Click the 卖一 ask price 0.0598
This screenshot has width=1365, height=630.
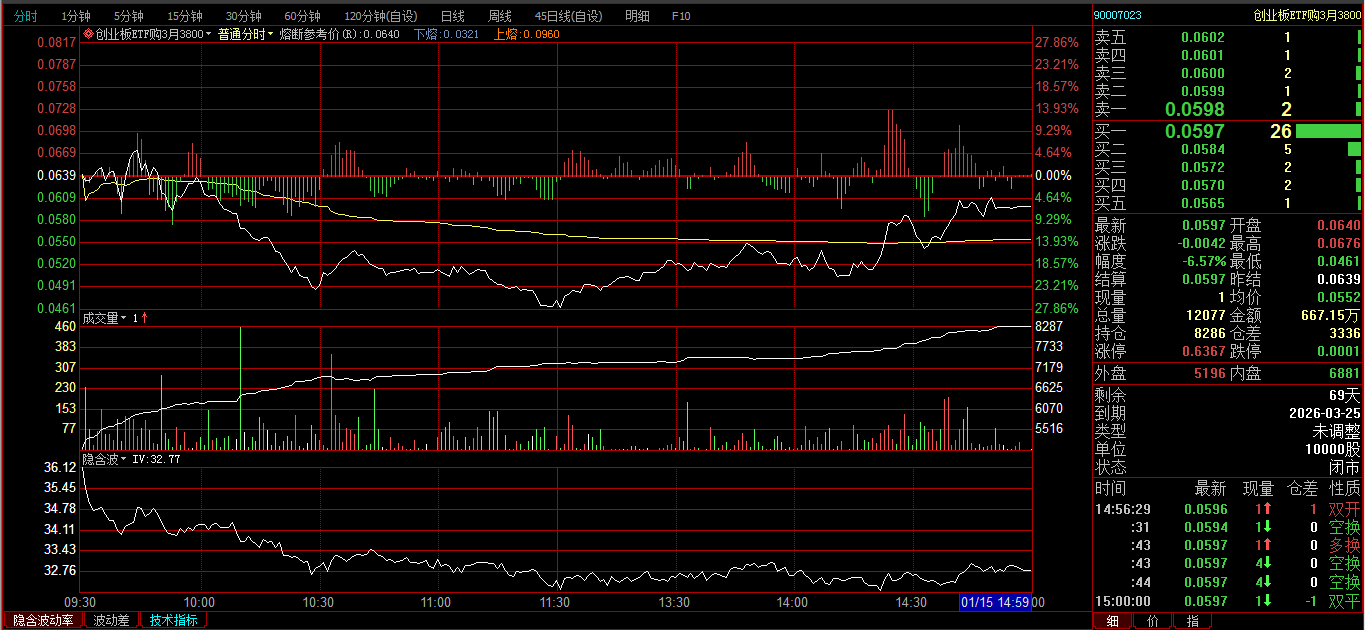click(1194, 110)
